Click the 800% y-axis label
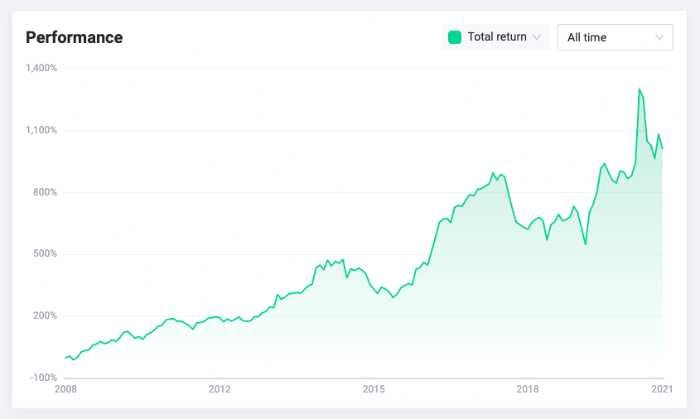 45,192
